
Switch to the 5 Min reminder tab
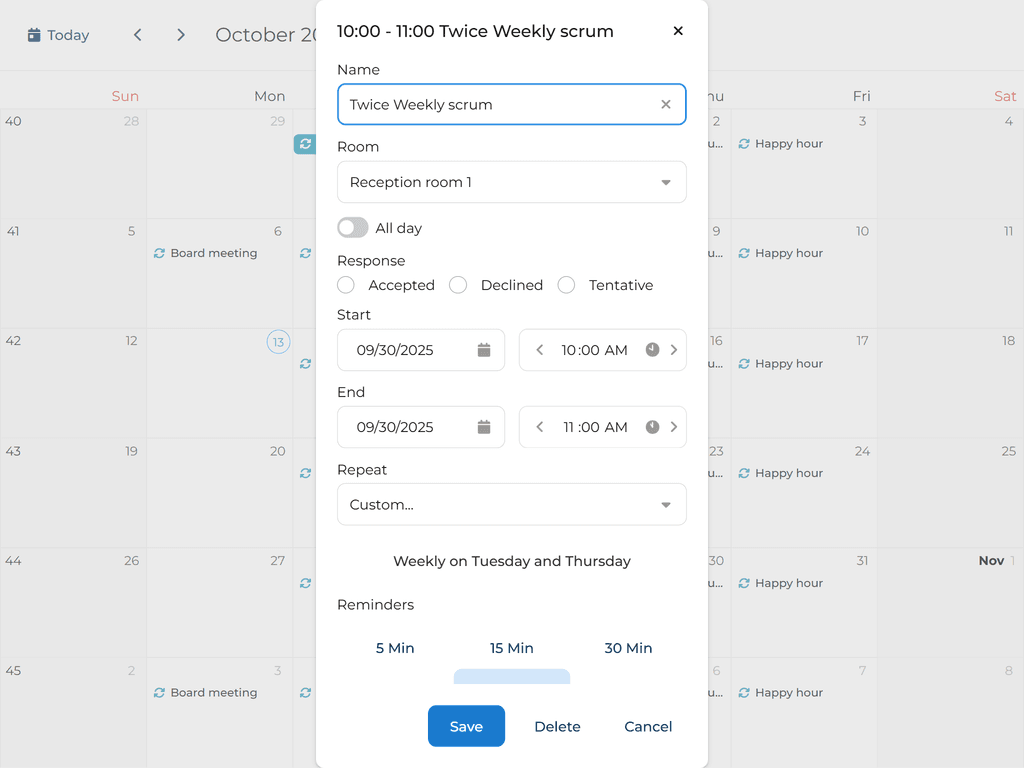(x=395, y=648)
